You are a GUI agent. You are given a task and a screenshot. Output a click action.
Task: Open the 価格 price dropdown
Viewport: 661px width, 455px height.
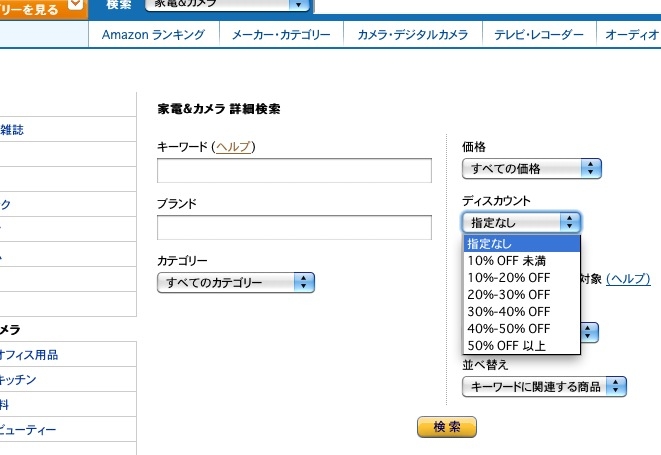[531, 169]
